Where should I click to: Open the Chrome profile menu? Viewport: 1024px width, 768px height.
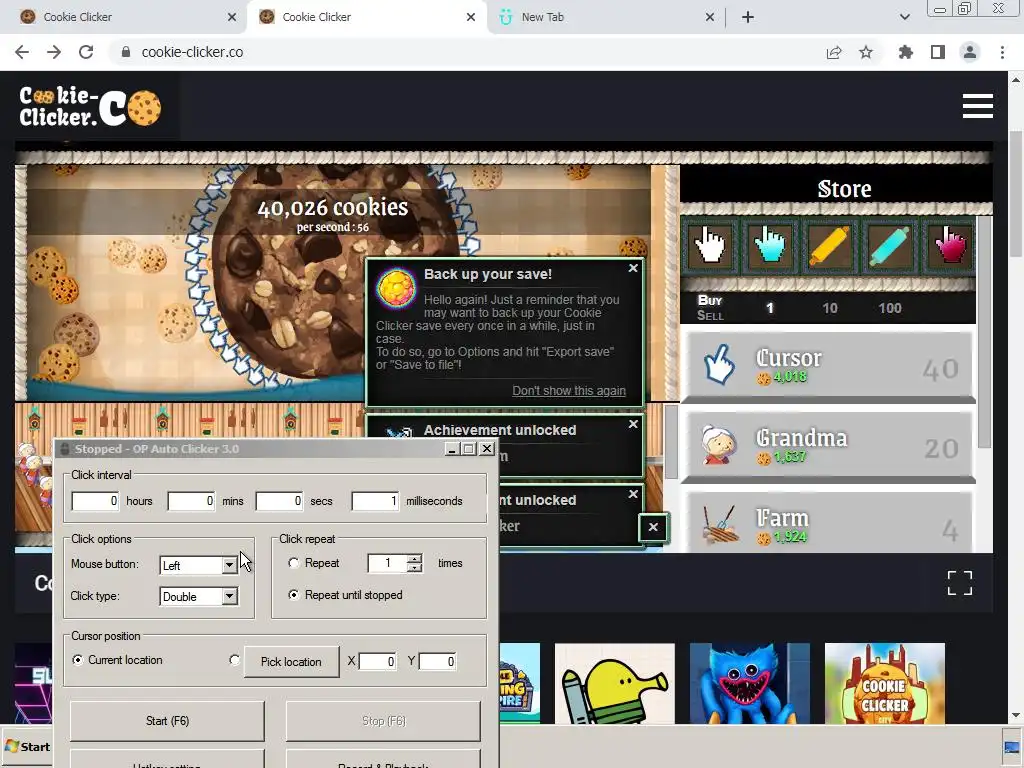(970, 52)
